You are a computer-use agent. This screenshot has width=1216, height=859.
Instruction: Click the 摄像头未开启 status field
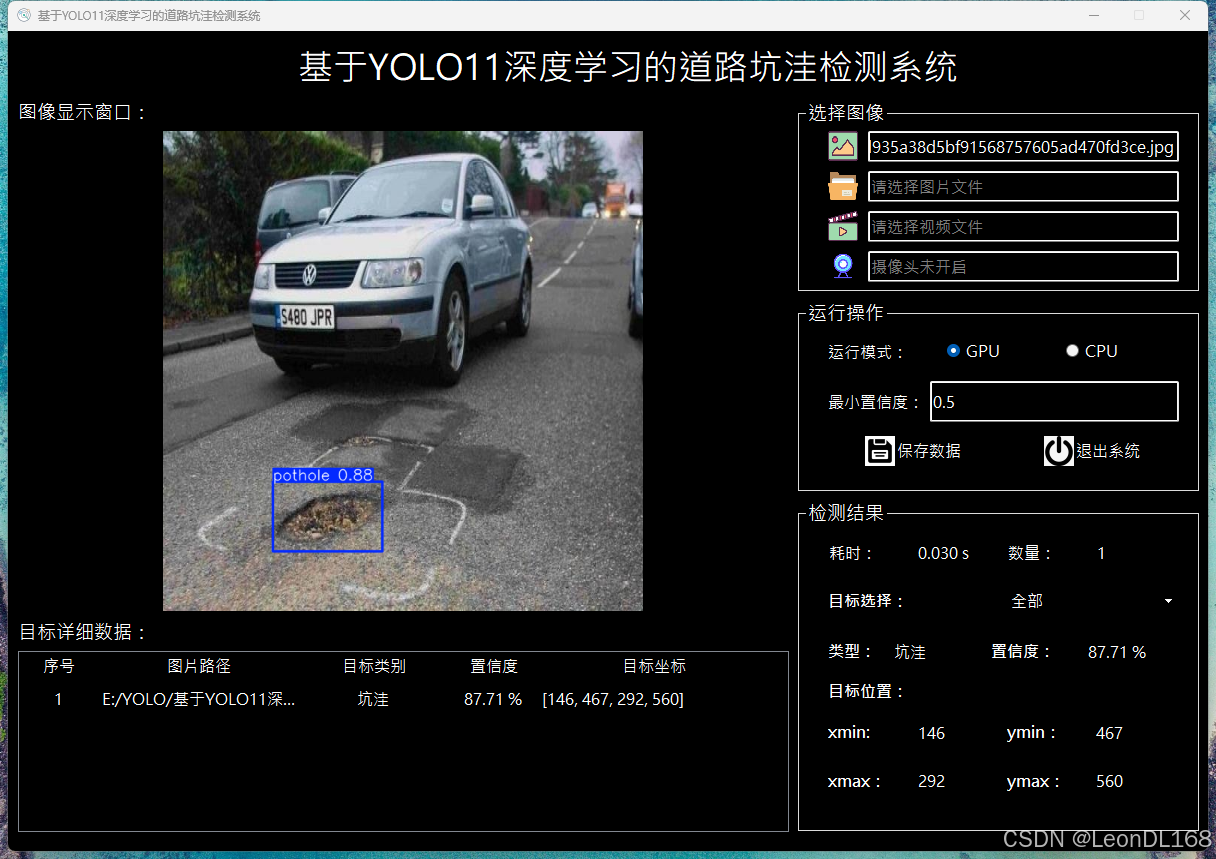(x=1023, y=265)
